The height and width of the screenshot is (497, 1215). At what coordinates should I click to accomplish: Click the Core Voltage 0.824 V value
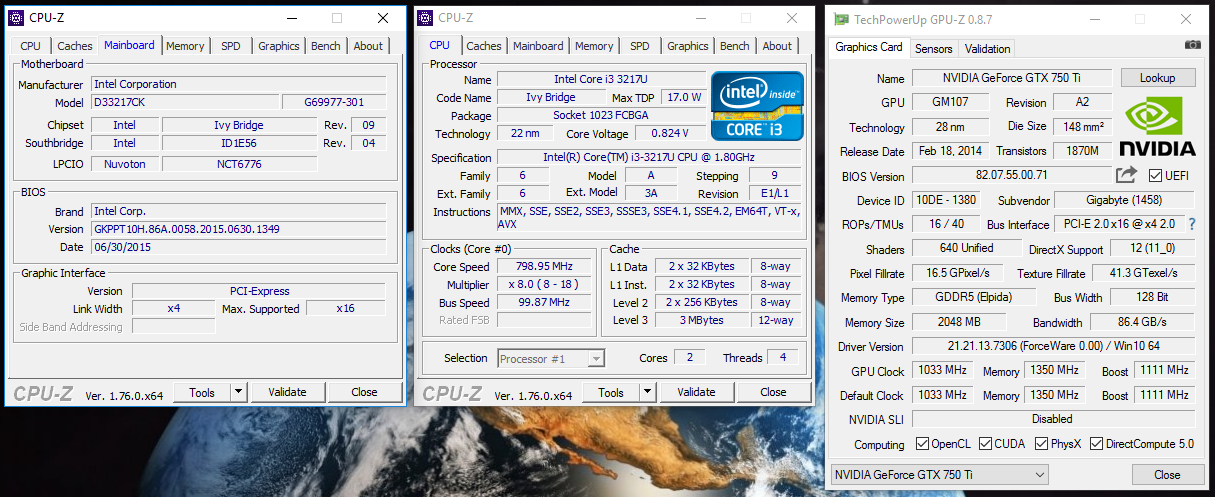(x=670, y=133)
